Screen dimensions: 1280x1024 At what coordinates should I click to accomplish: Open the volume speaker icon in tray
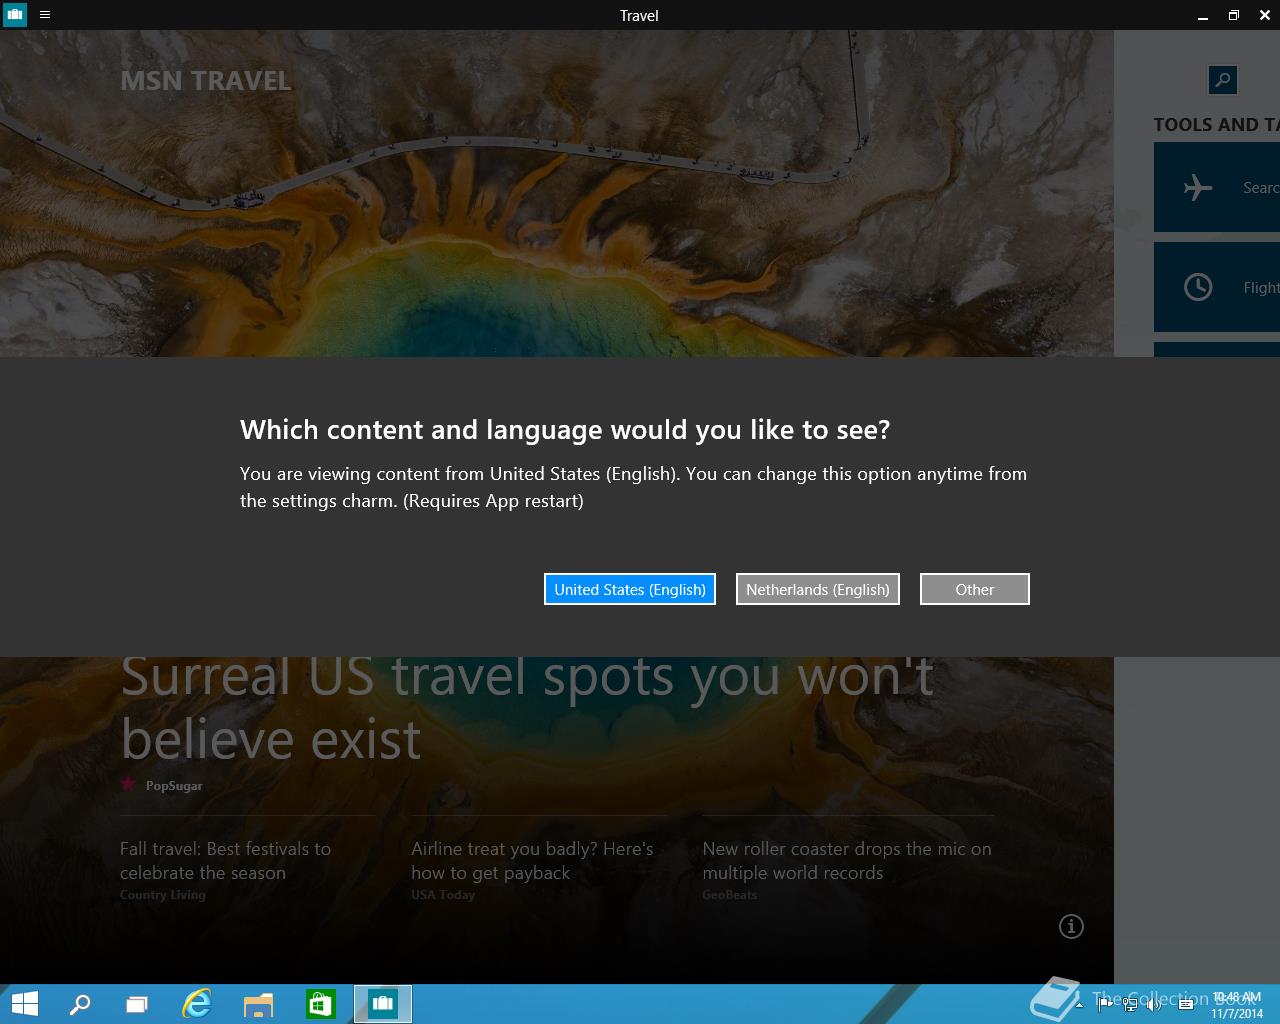[1153, 1005]
